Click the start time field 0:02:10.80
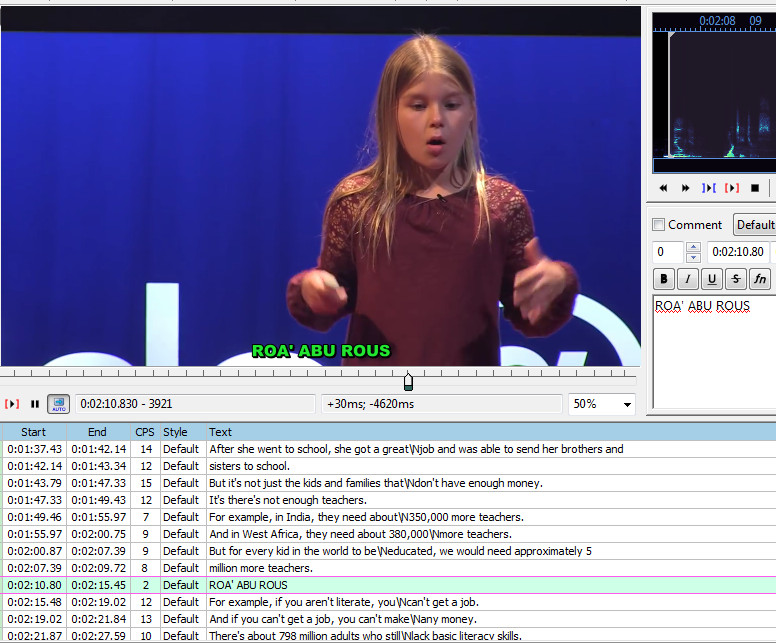Image resolution: width=776 pixels, height=643 pixels. point(737,252)
